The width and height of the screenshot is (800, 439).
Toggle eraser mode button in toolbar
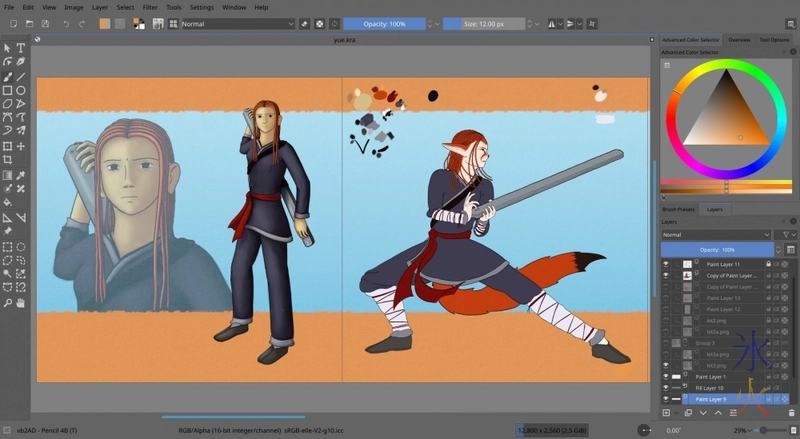304,22
